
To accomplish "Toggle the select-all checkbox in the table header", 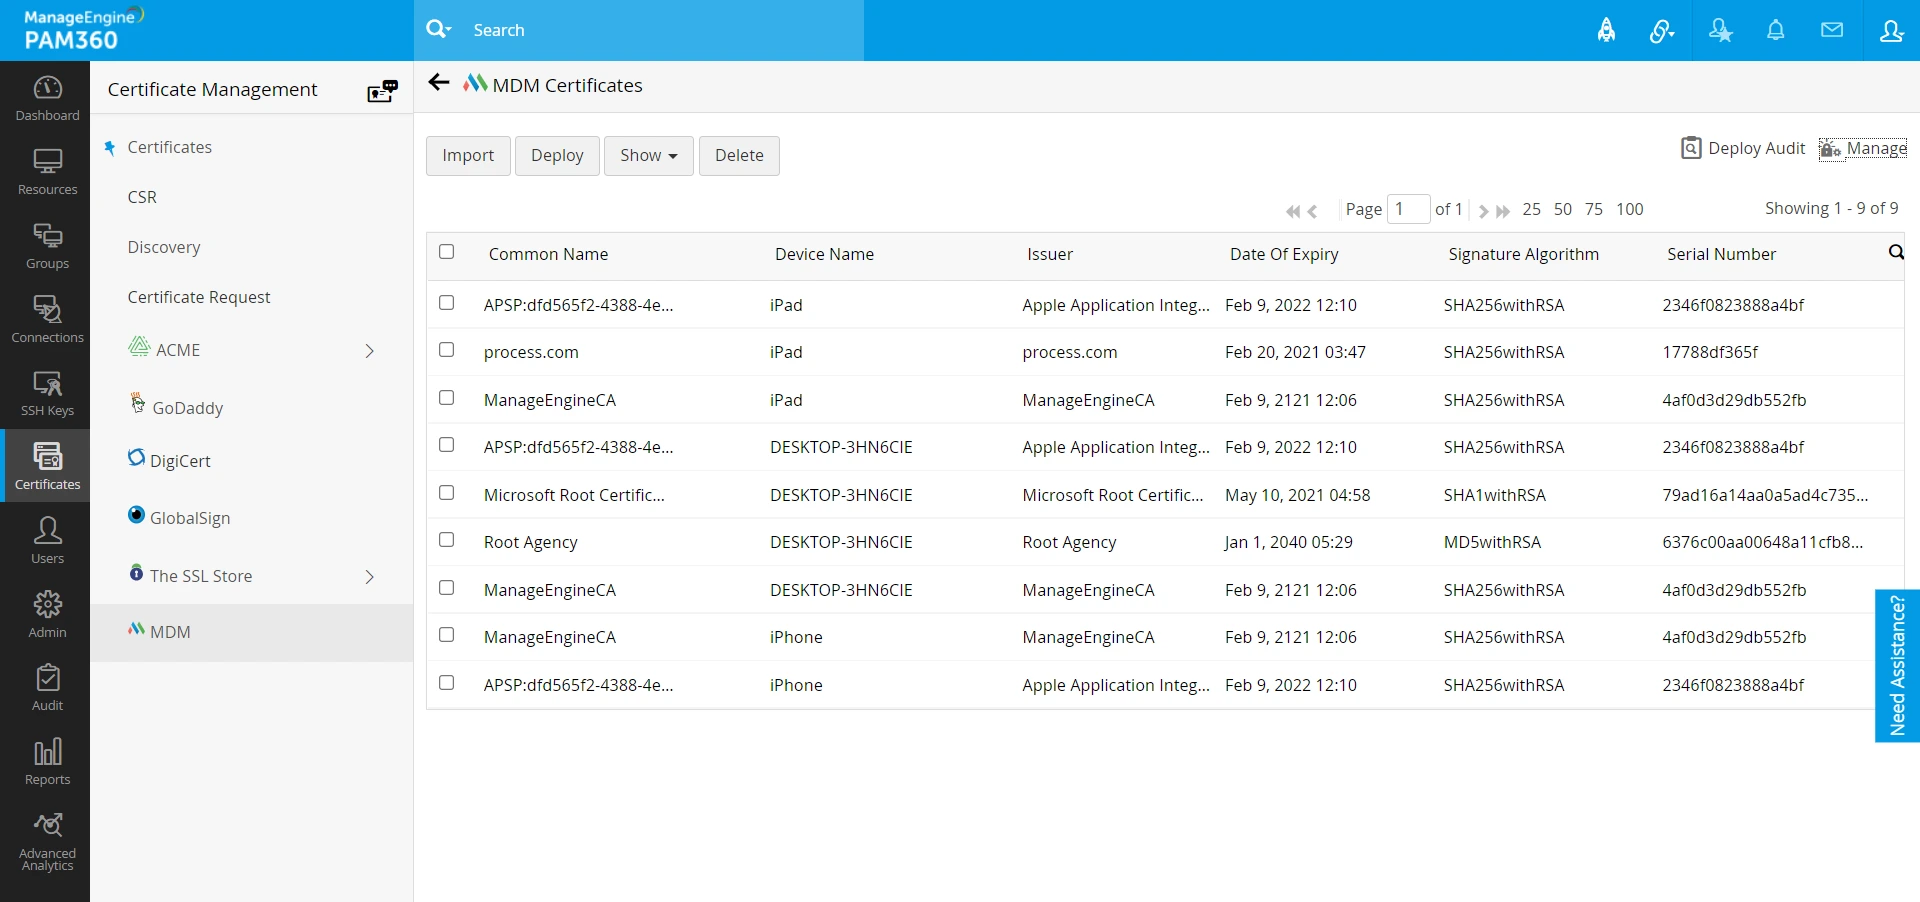I will click(x=447, y=252).
